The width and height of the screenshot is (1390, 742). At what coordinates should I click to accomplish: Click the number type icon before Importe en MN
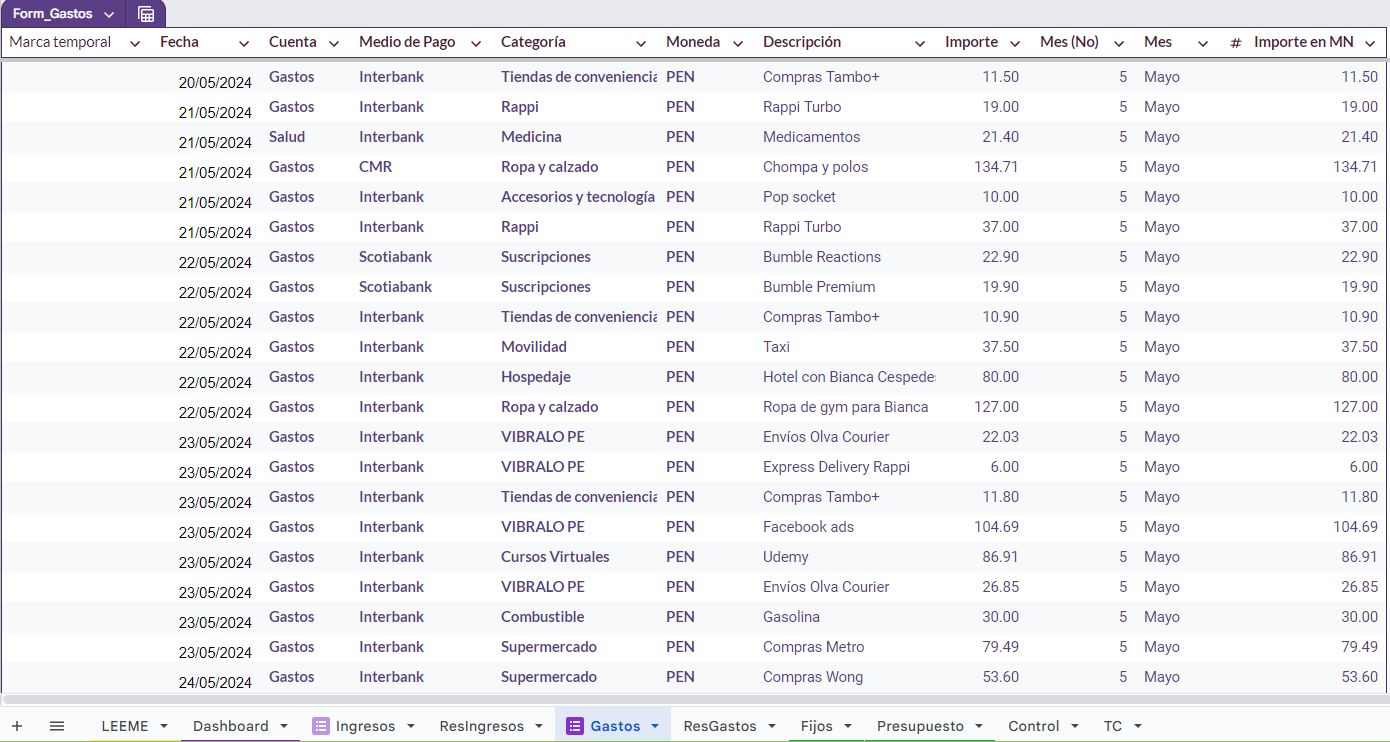(x=1236, y=43)
